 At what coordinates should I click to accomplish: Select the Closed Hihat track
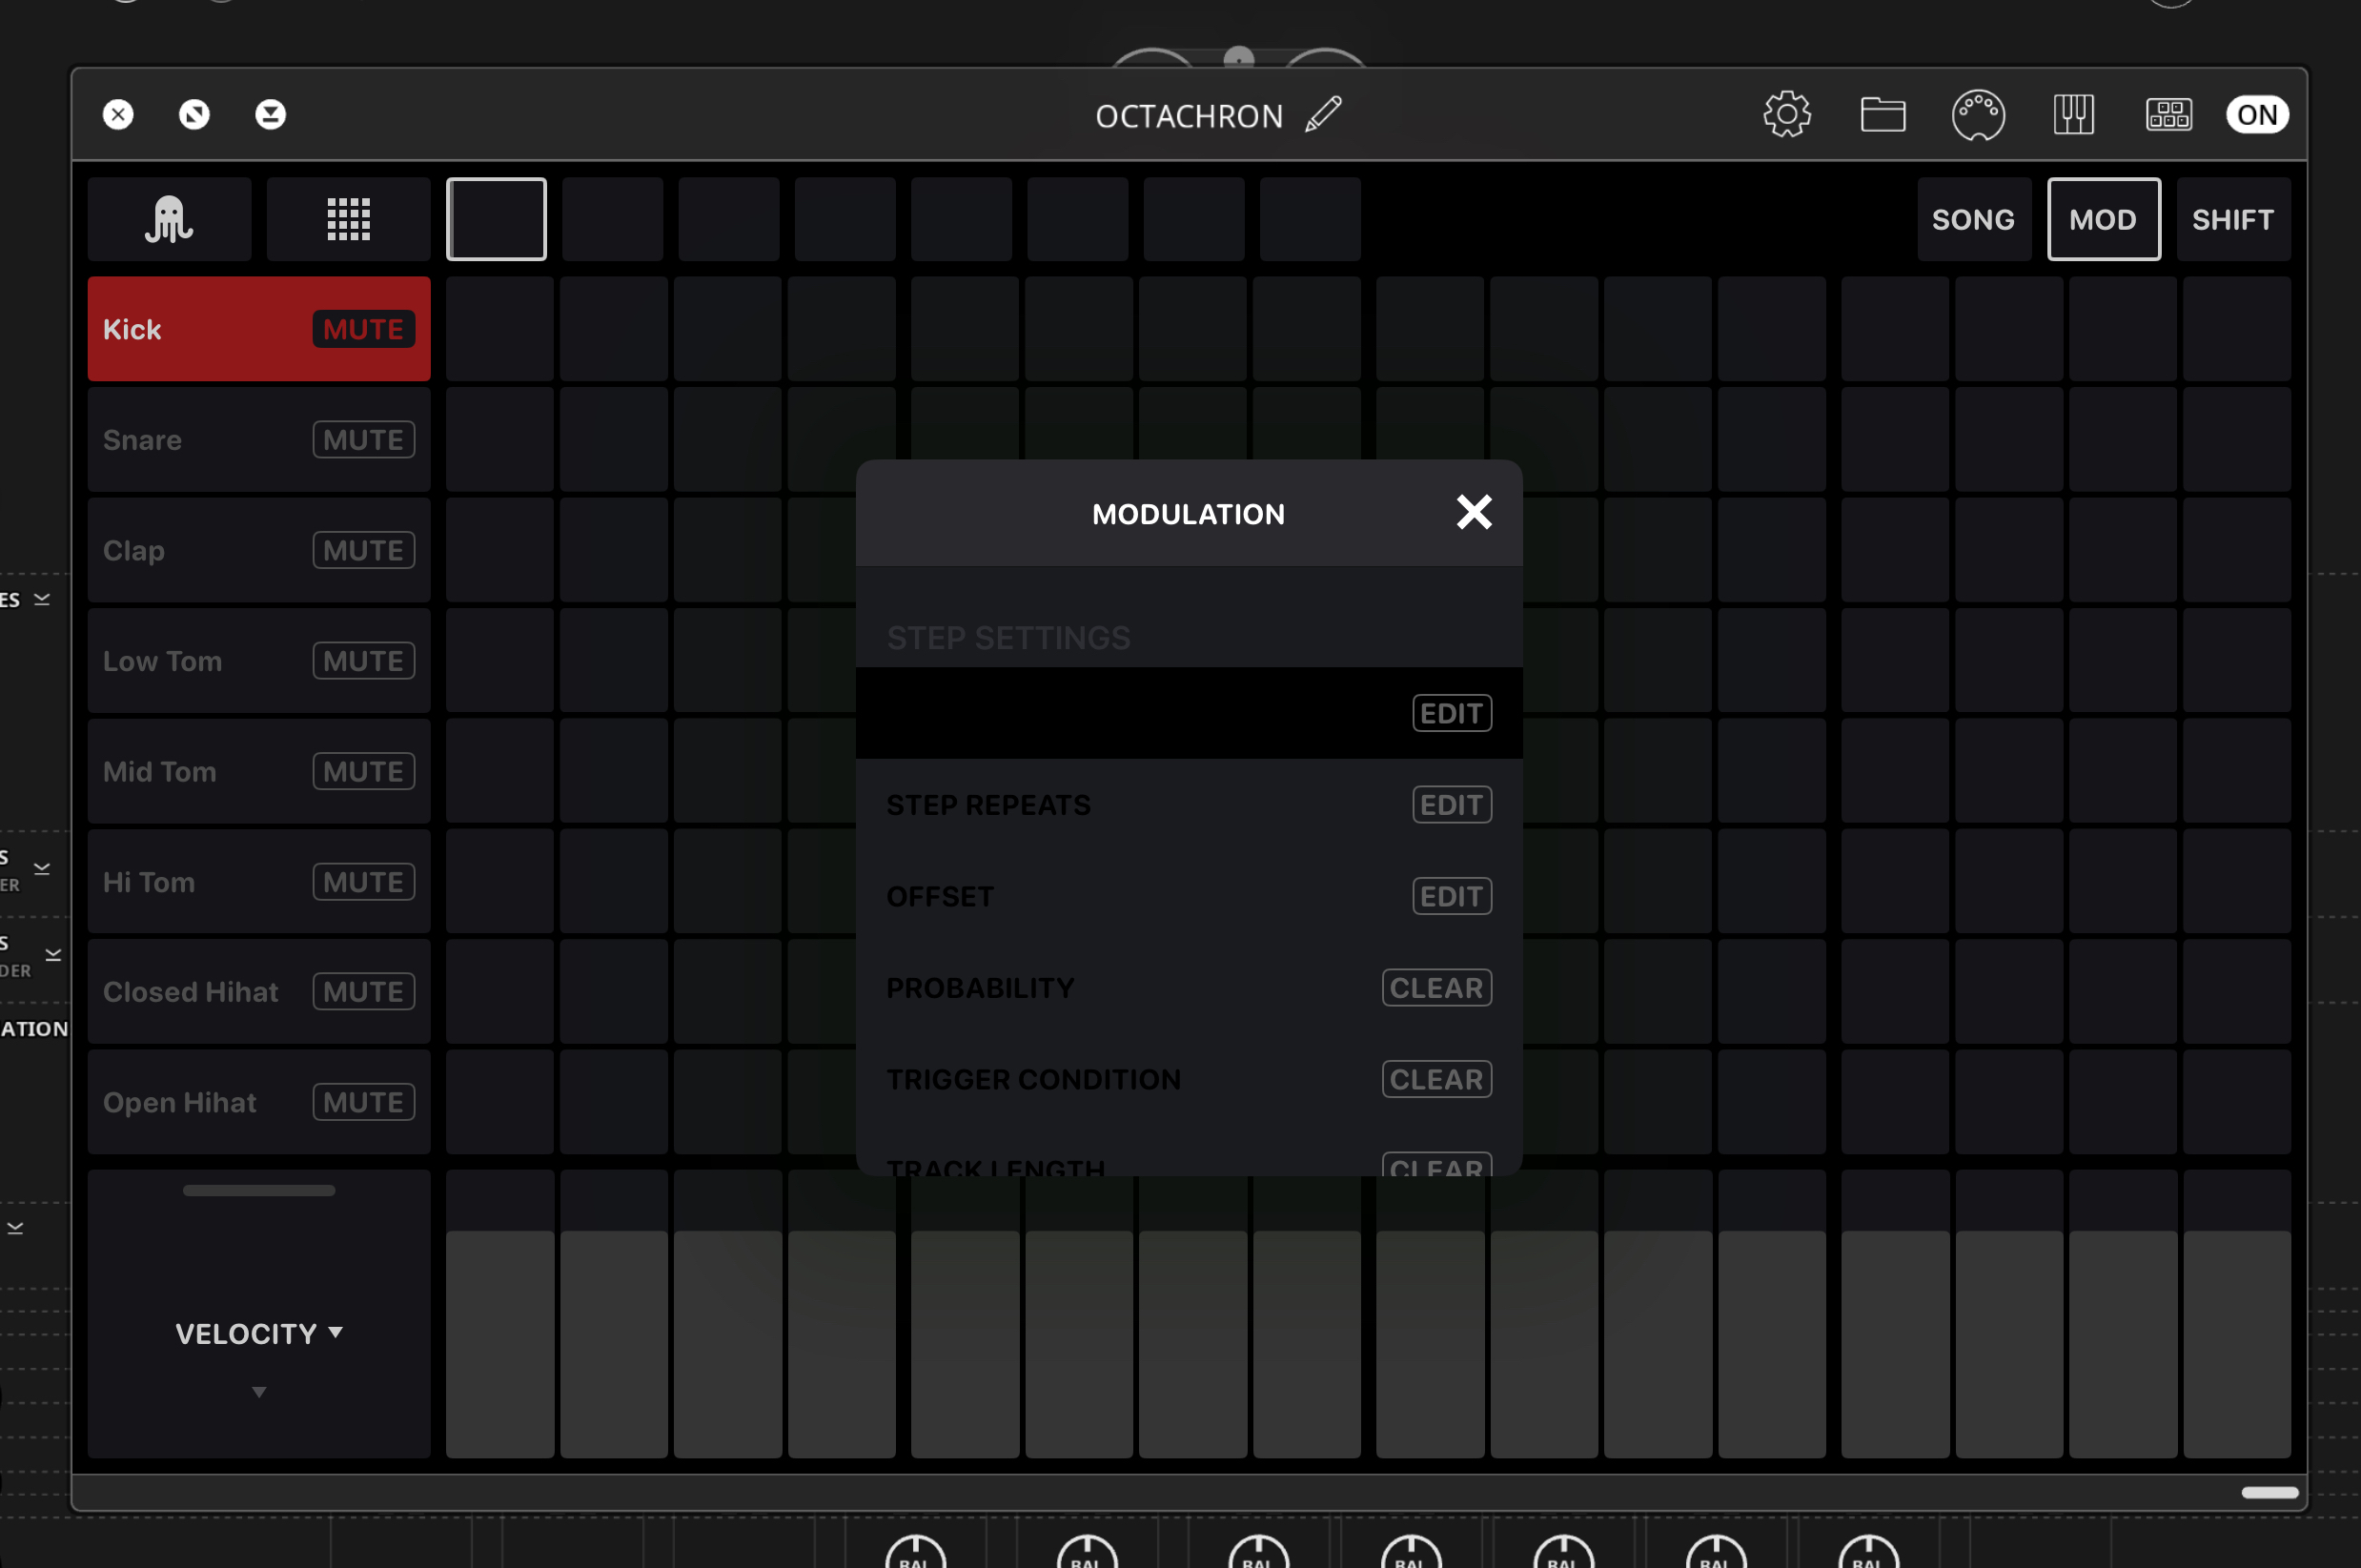259,992
